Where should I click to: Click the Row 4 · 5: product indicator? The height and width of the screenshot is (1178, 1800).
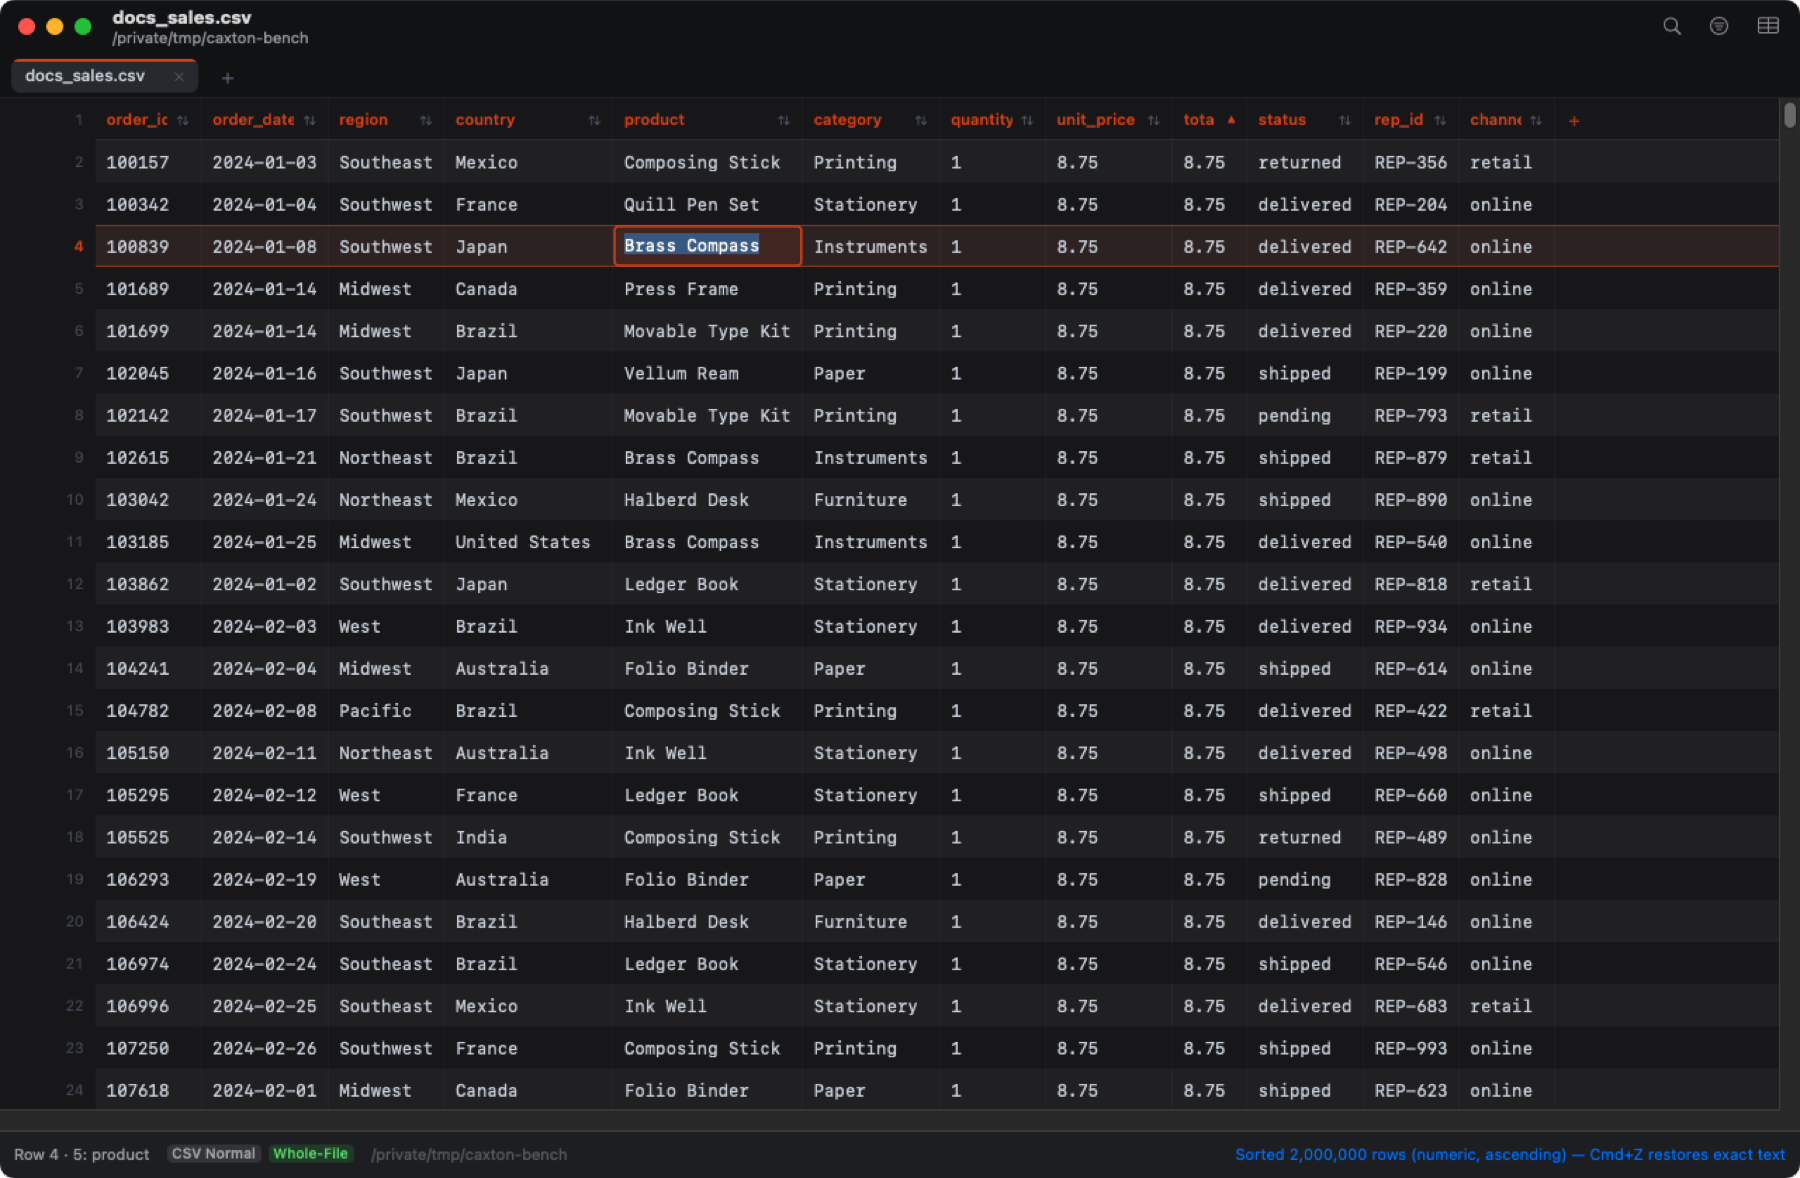coord(81,1154)
